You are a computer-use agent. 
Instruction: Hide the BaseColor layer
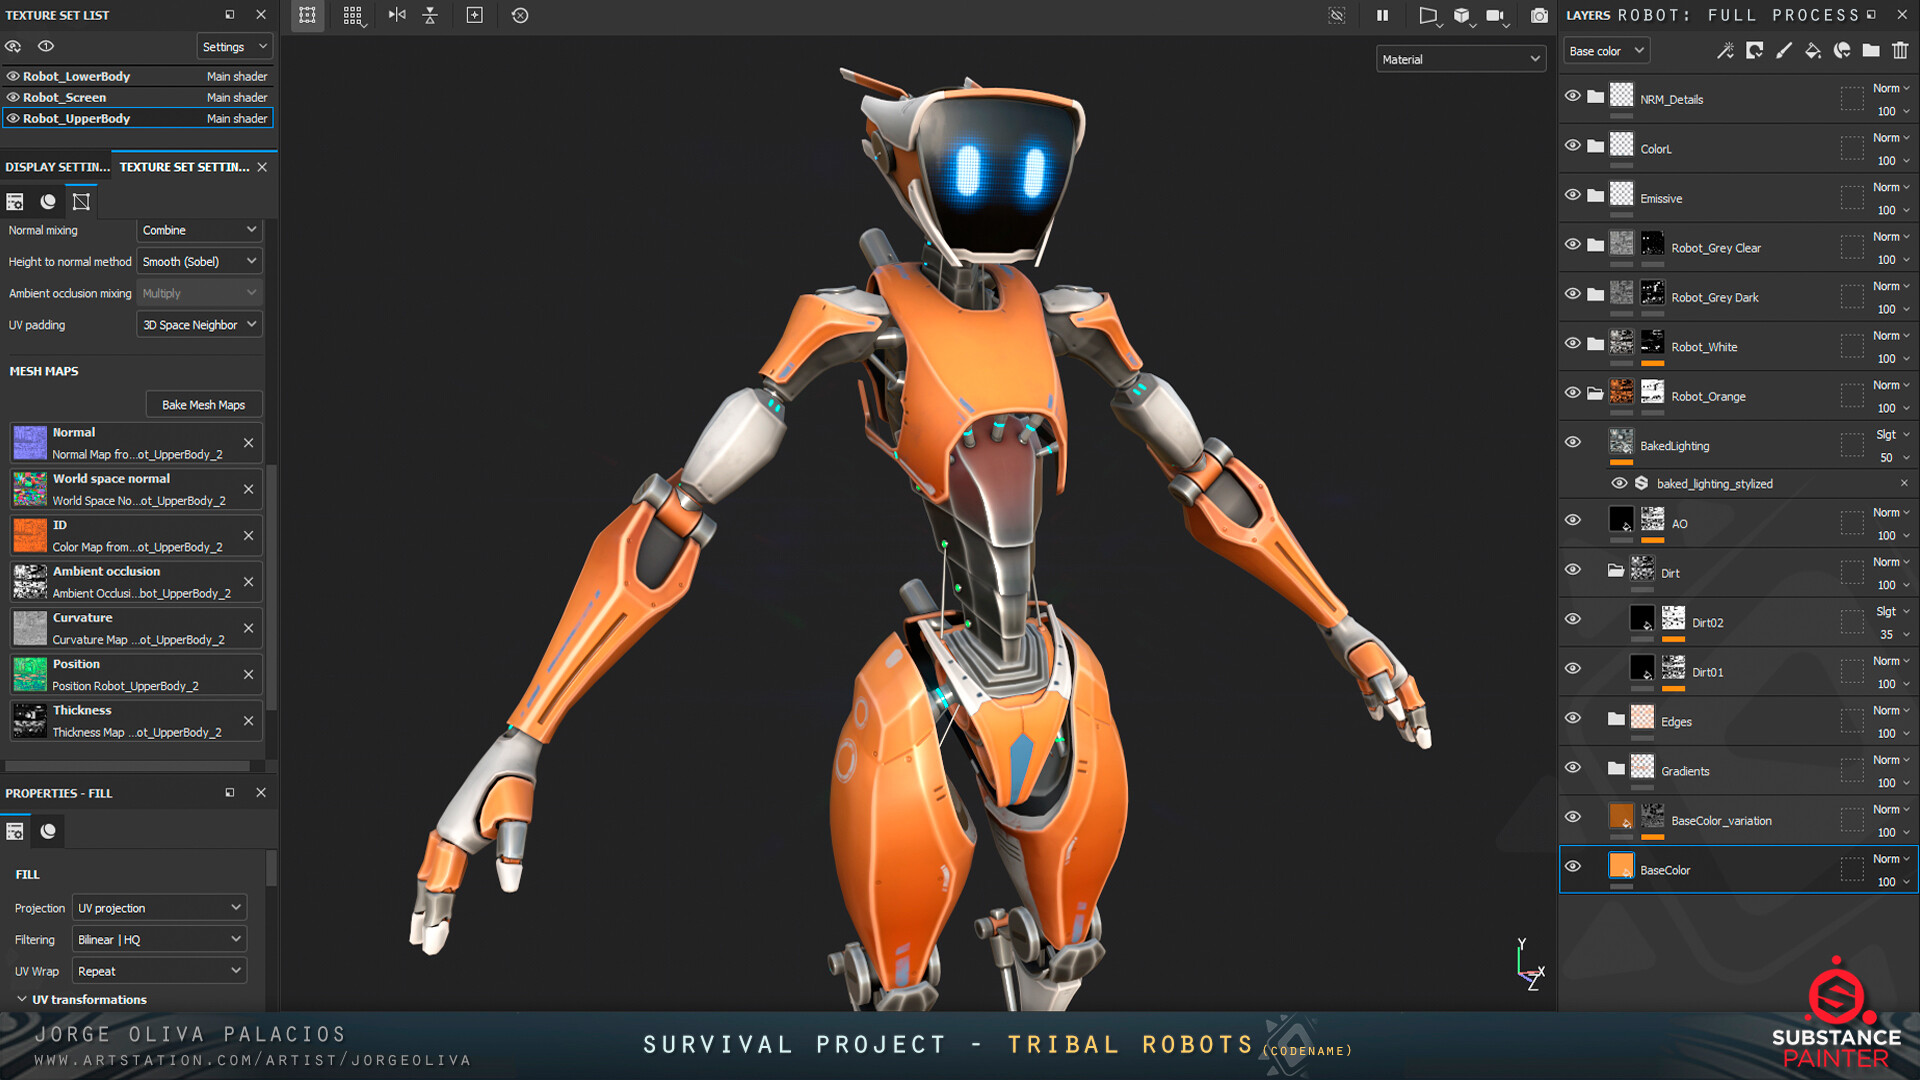(x=1573, y=866)
